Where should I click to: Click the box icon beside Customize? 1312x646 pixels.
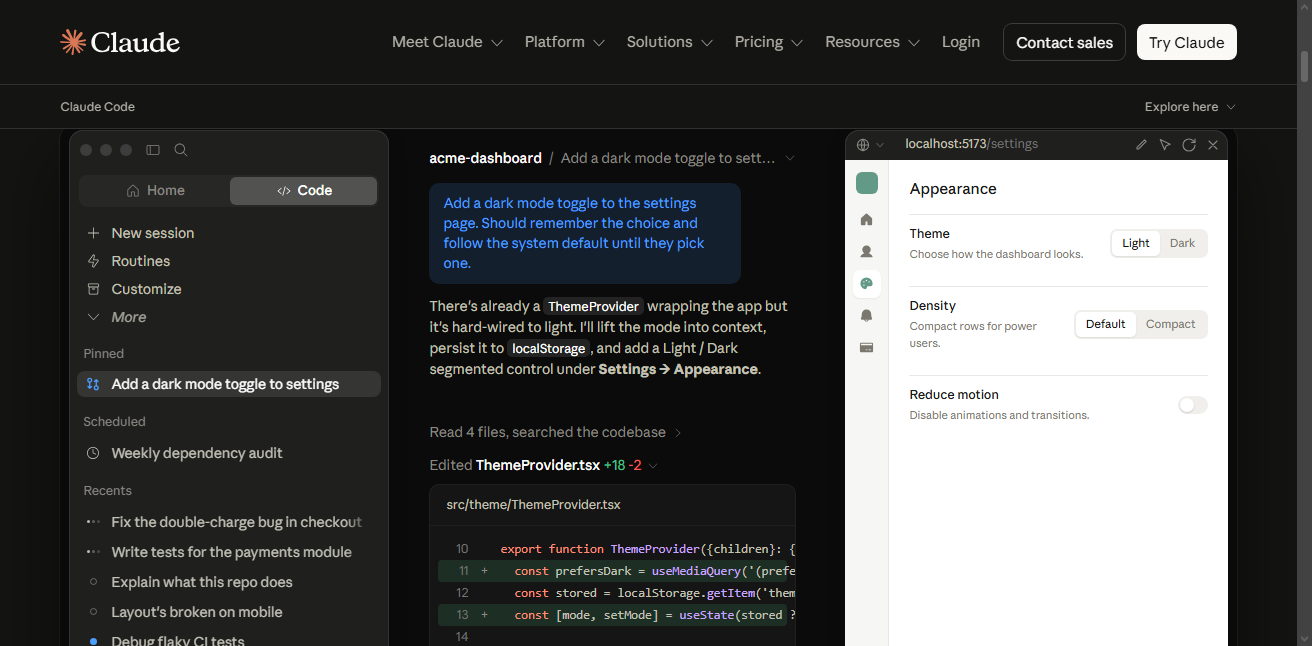click(x=94, y=289)
